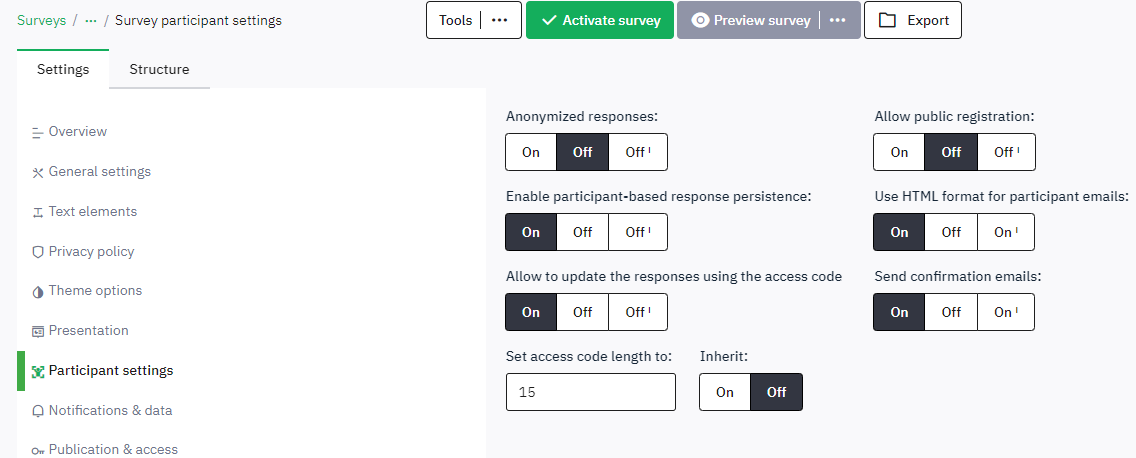Click the General settings tools icon
This screenshot has width=1136, height=458.
[x=38, y=172]
